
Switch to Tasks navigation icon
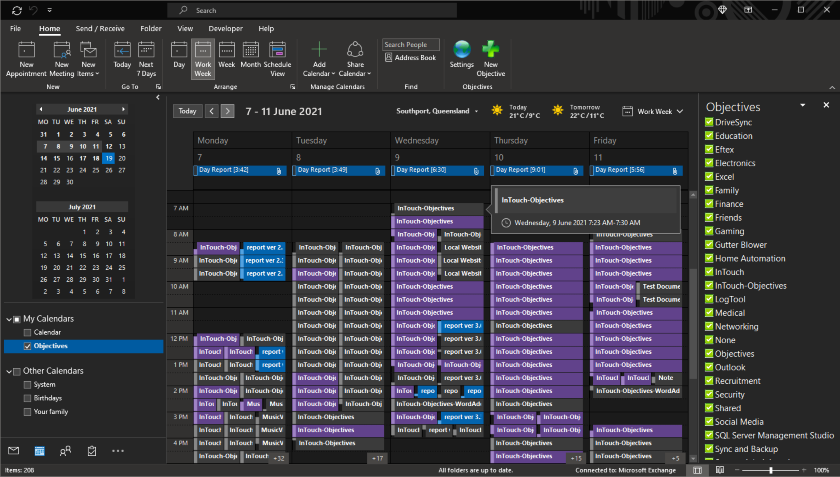point(92,451)
